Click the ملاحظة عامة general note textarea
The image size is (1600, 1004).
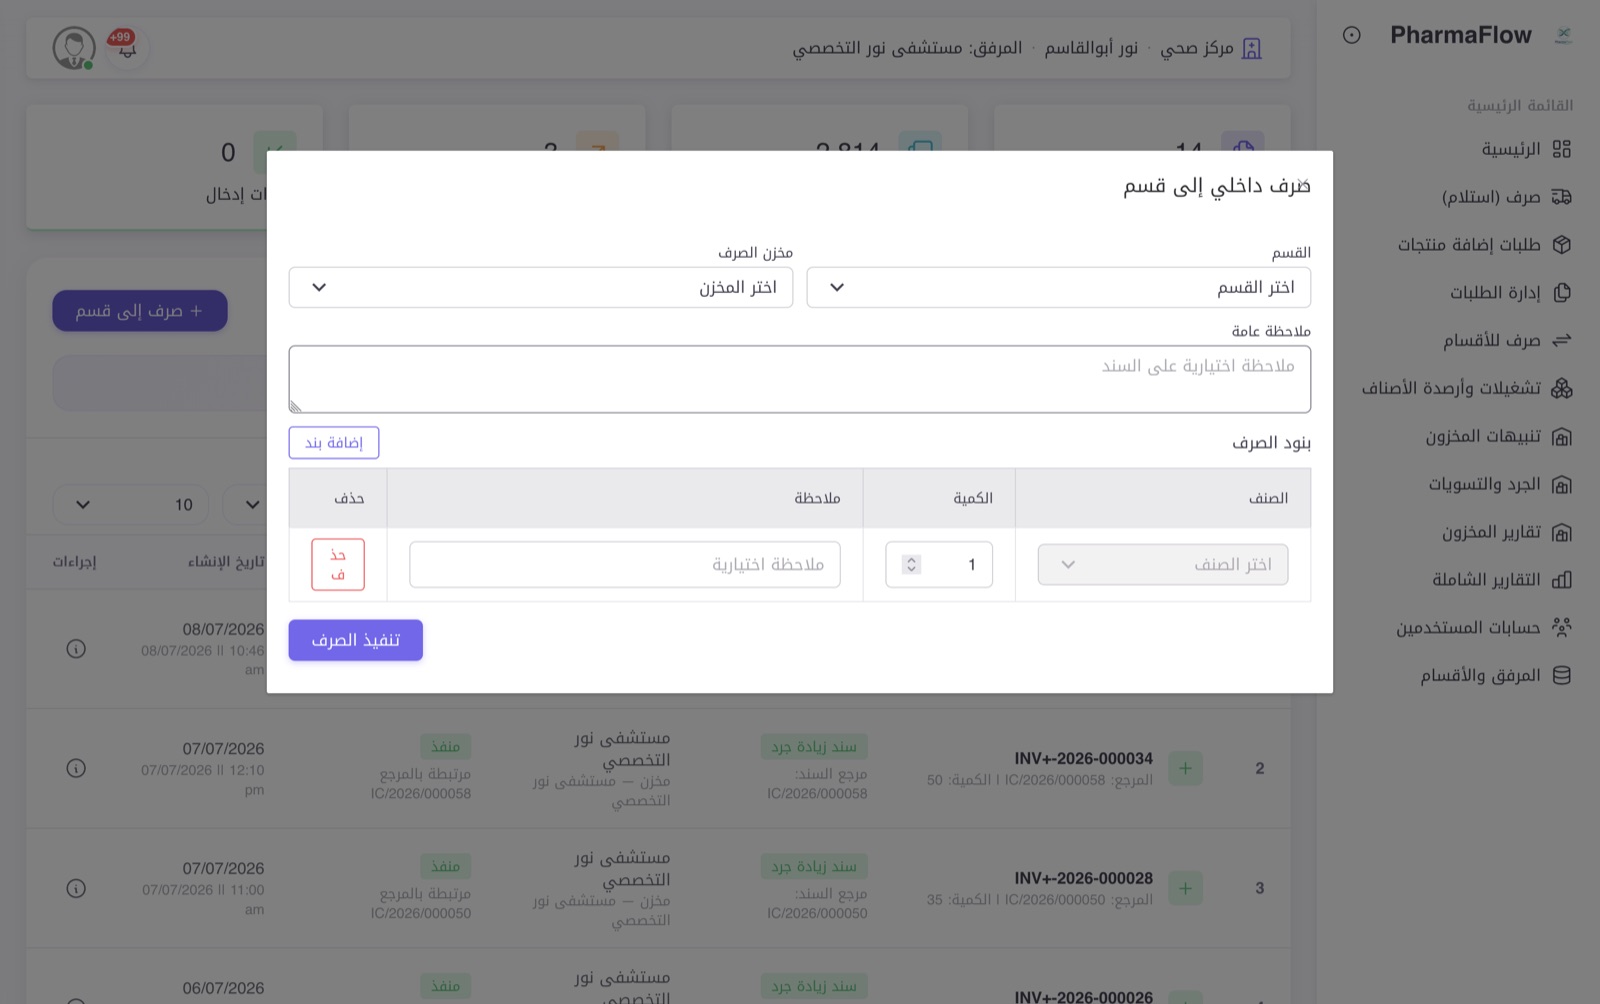coord(800,379)
